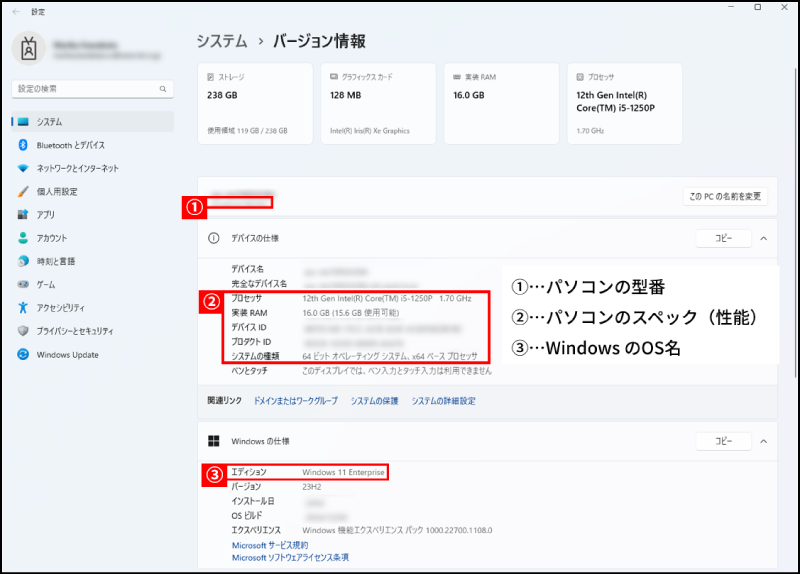Open the user account profile picture
The height and width of the screenshot is (574, 800).
click(29, 49)
